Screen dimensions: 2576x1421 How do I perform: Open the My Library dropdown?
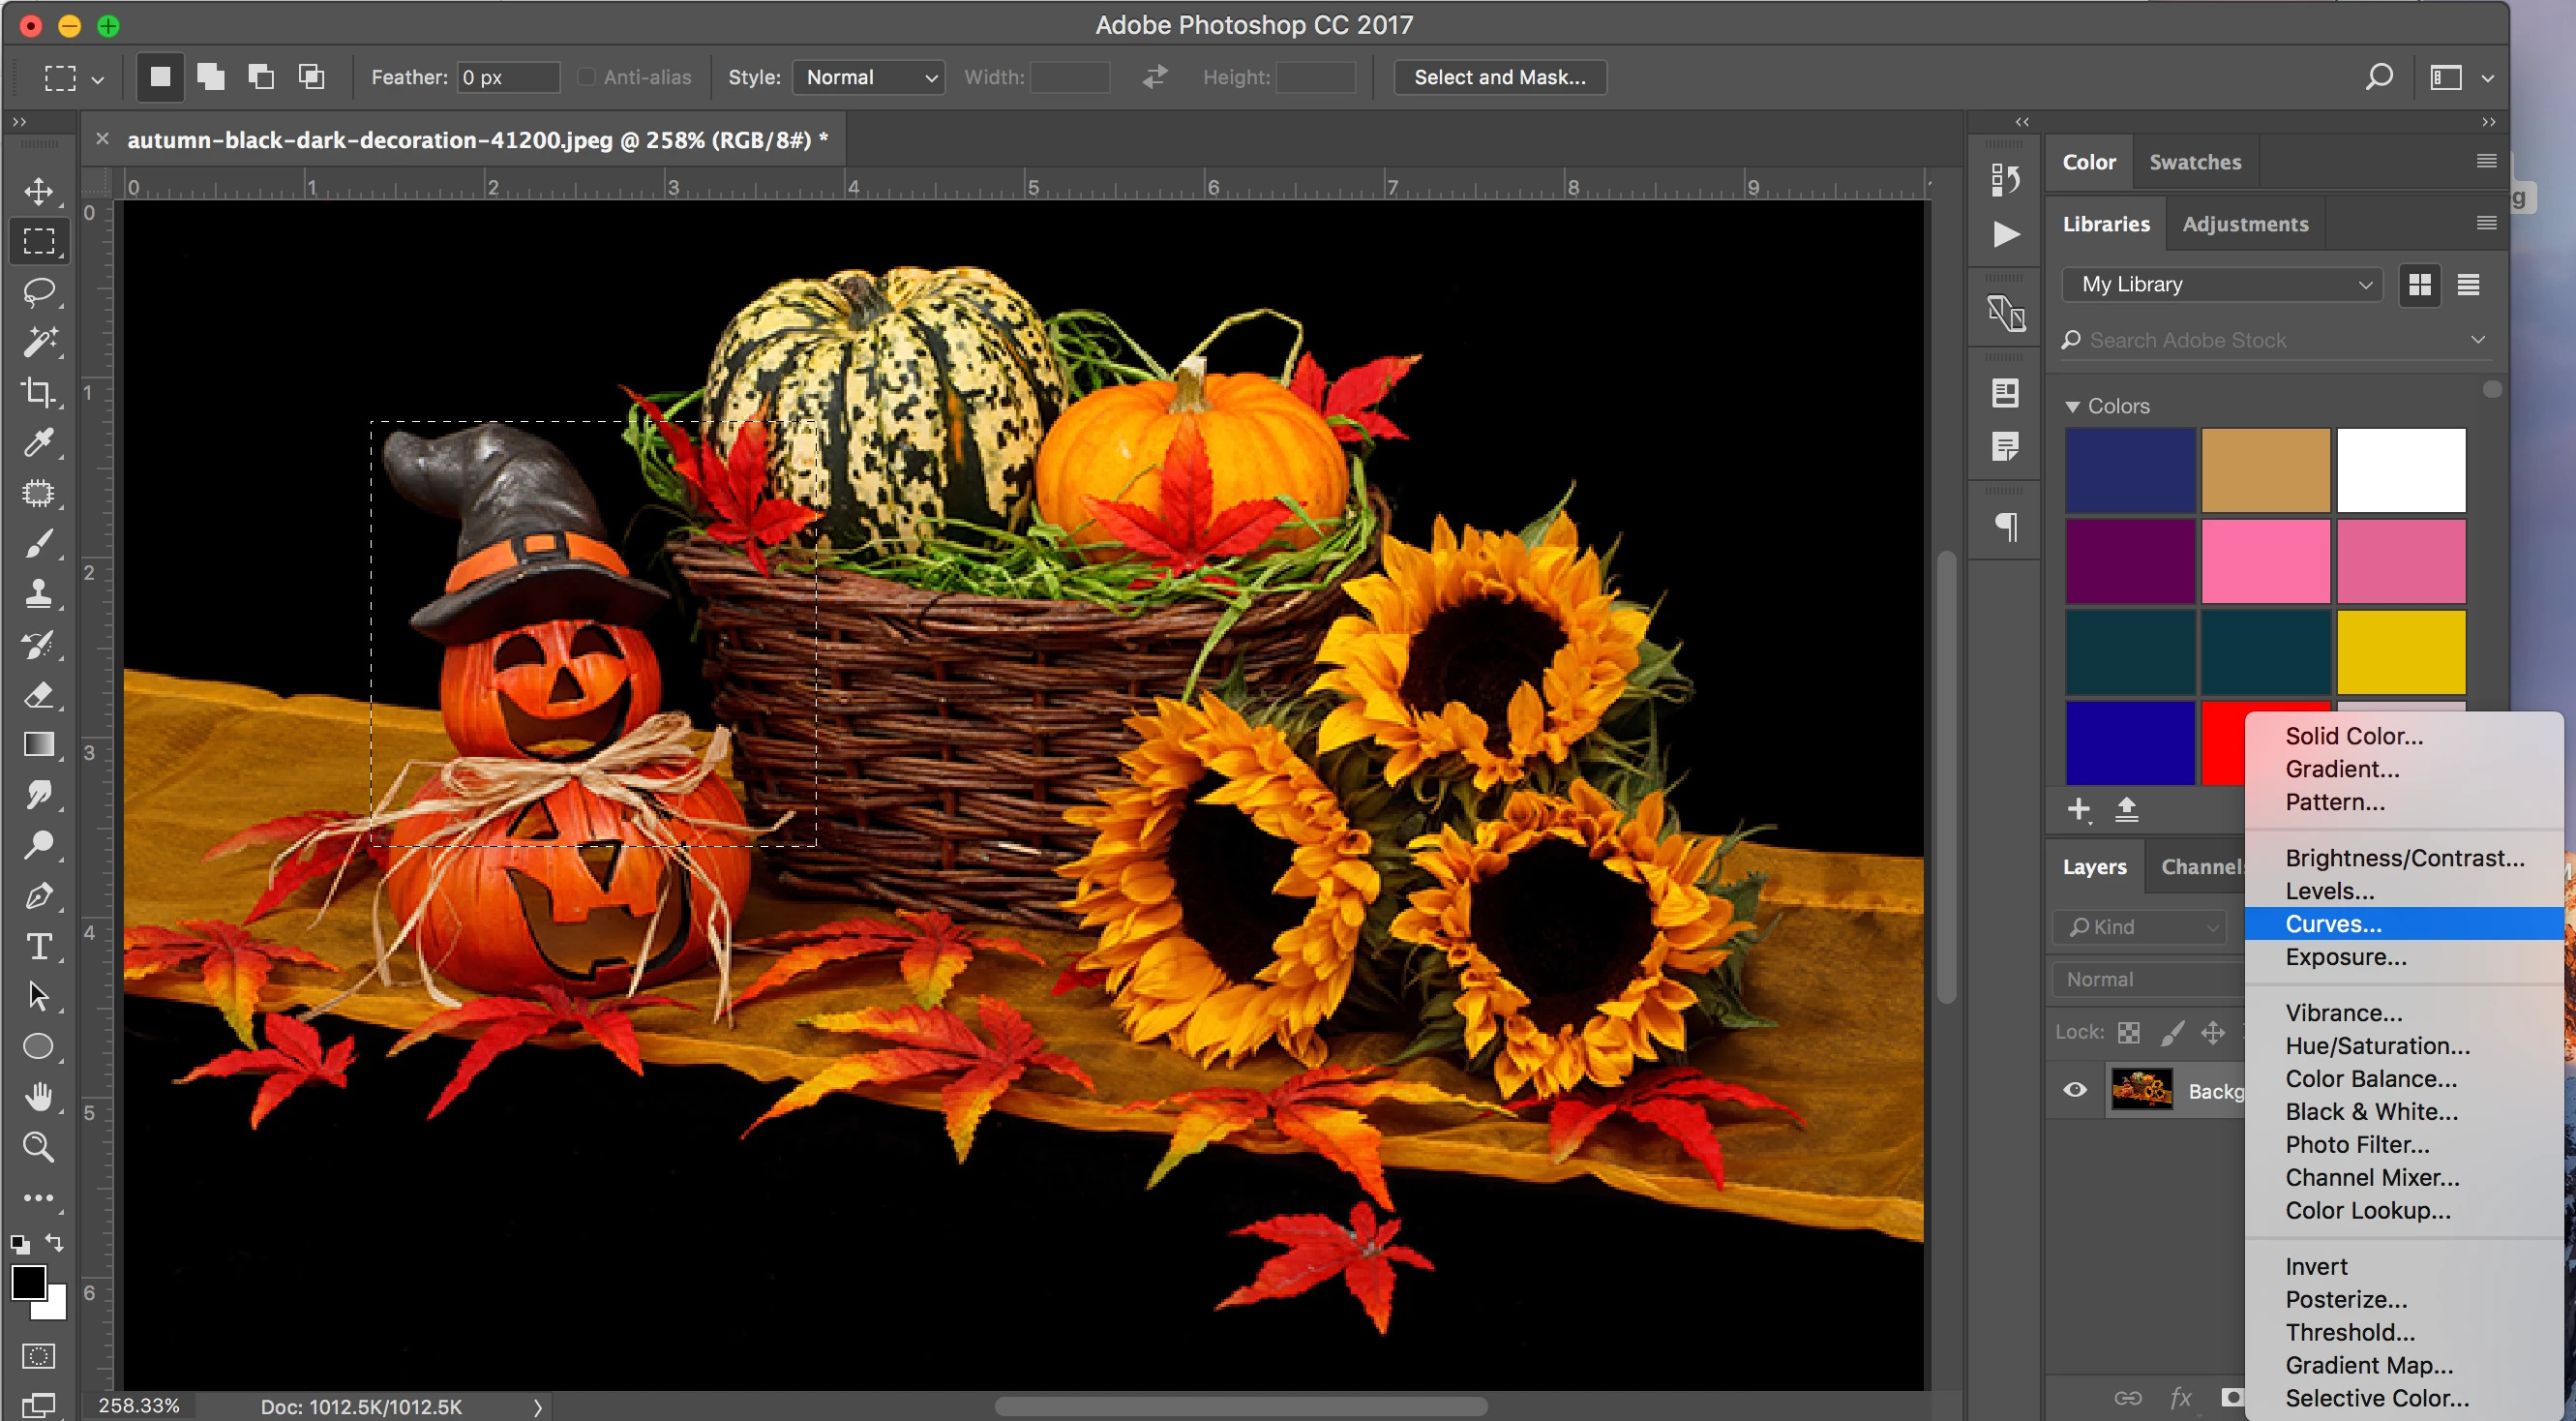(x=2222, y=284)
